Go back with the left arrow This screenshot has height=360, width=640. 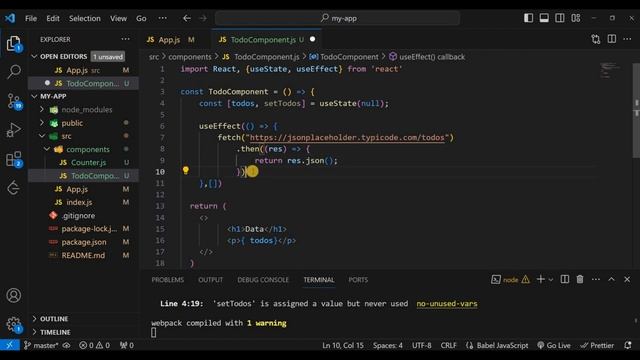187,18
